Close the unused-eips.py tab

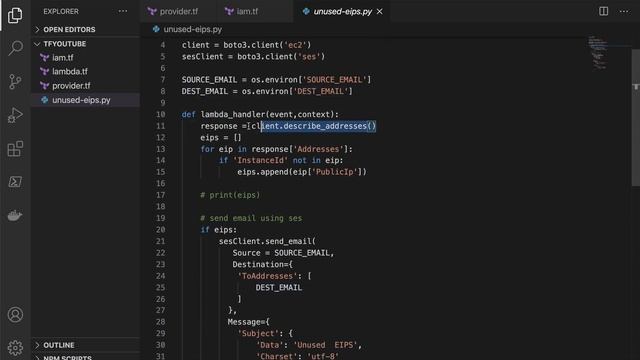click(x=380, y=11)
